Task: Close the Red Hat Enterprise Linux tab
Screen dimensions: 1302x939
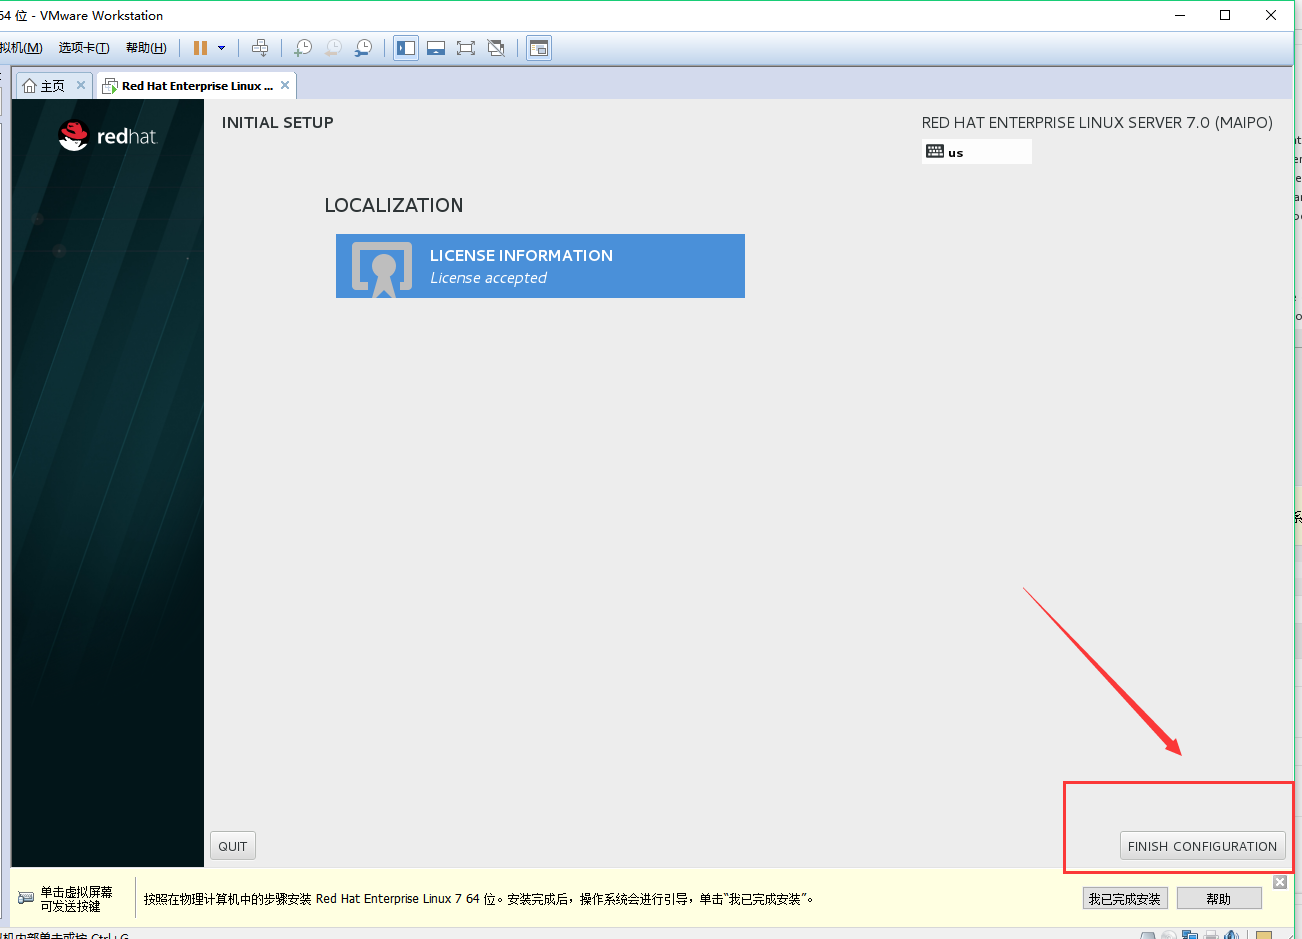Action: [285, 85]
